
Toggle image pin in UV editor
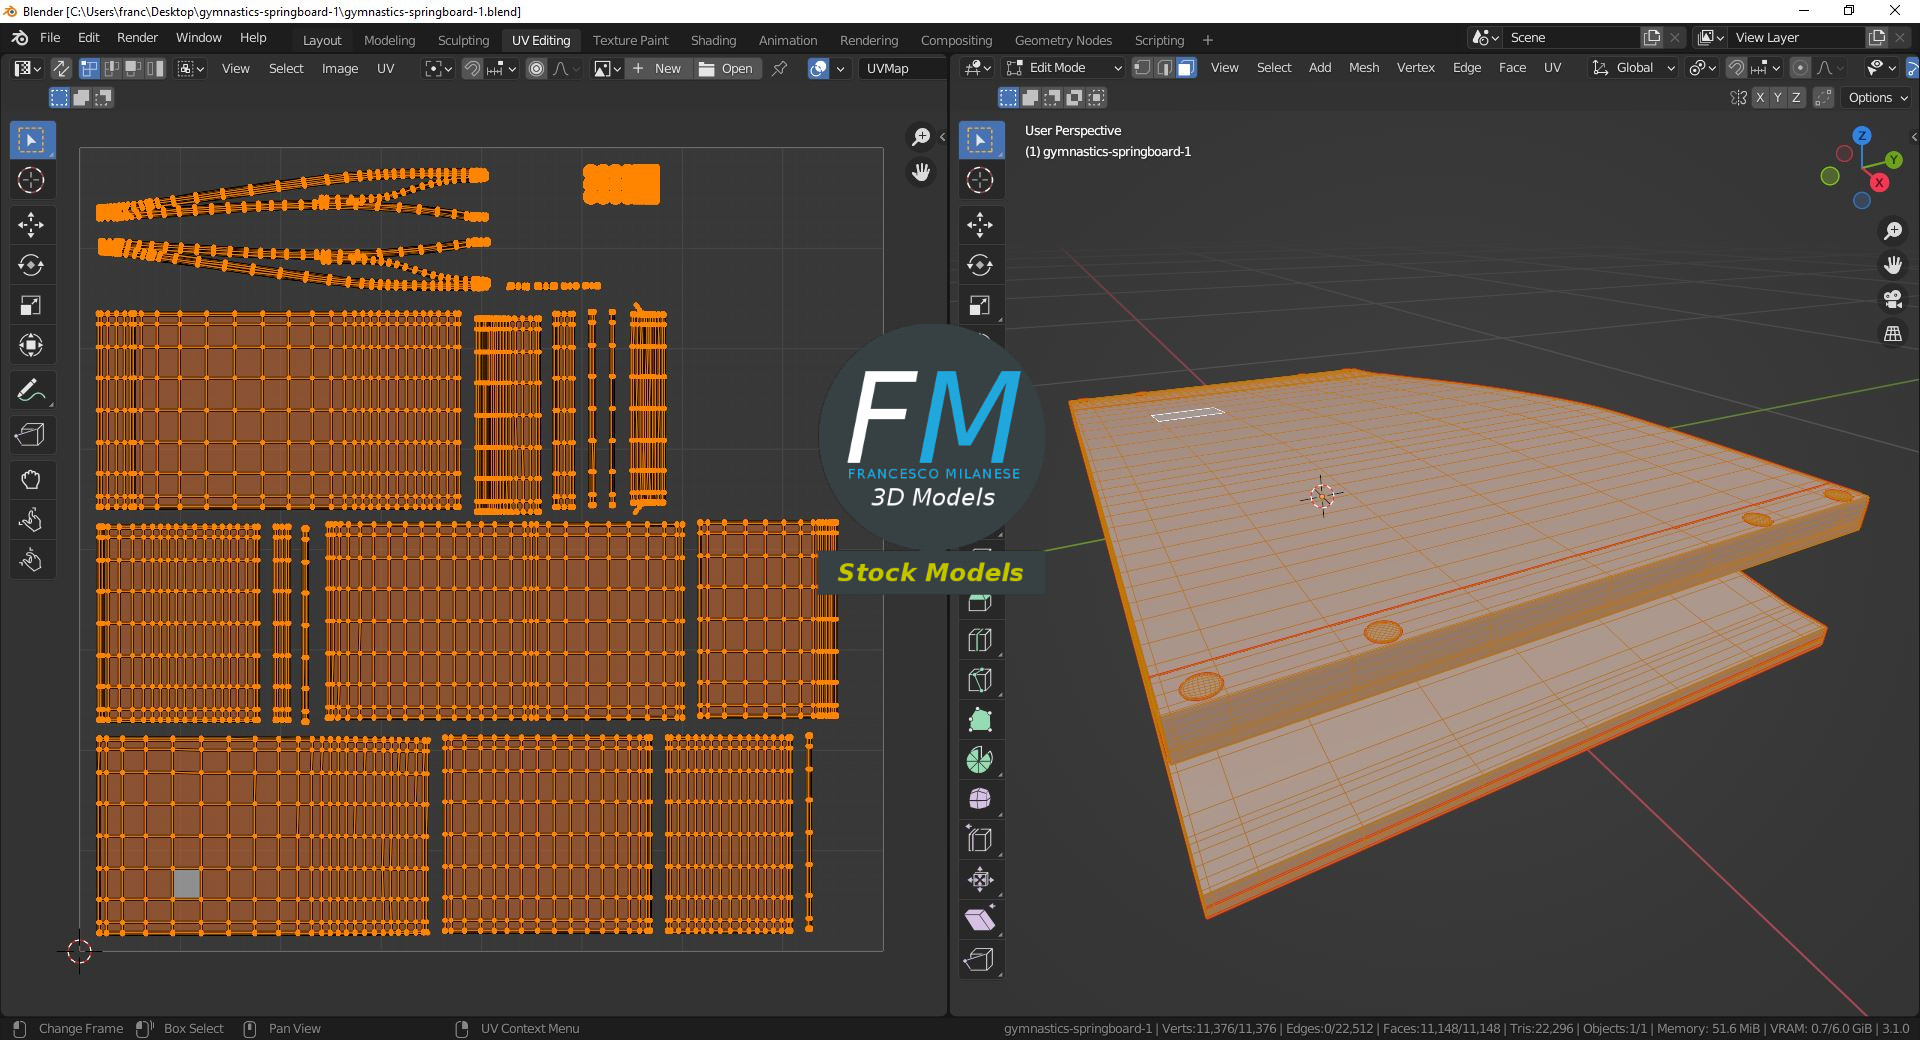click(x=780, y=68)
